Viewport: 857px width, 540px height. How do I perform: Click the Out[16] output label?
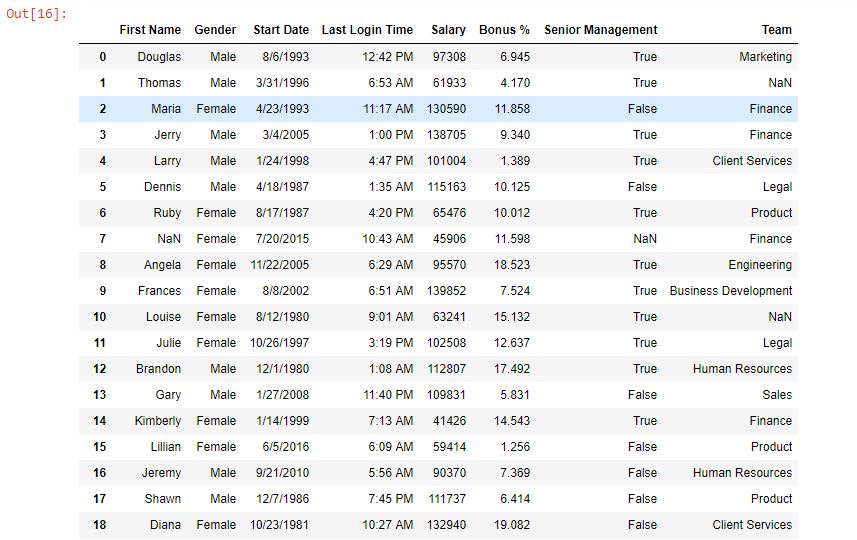click(x=37, y=14)
